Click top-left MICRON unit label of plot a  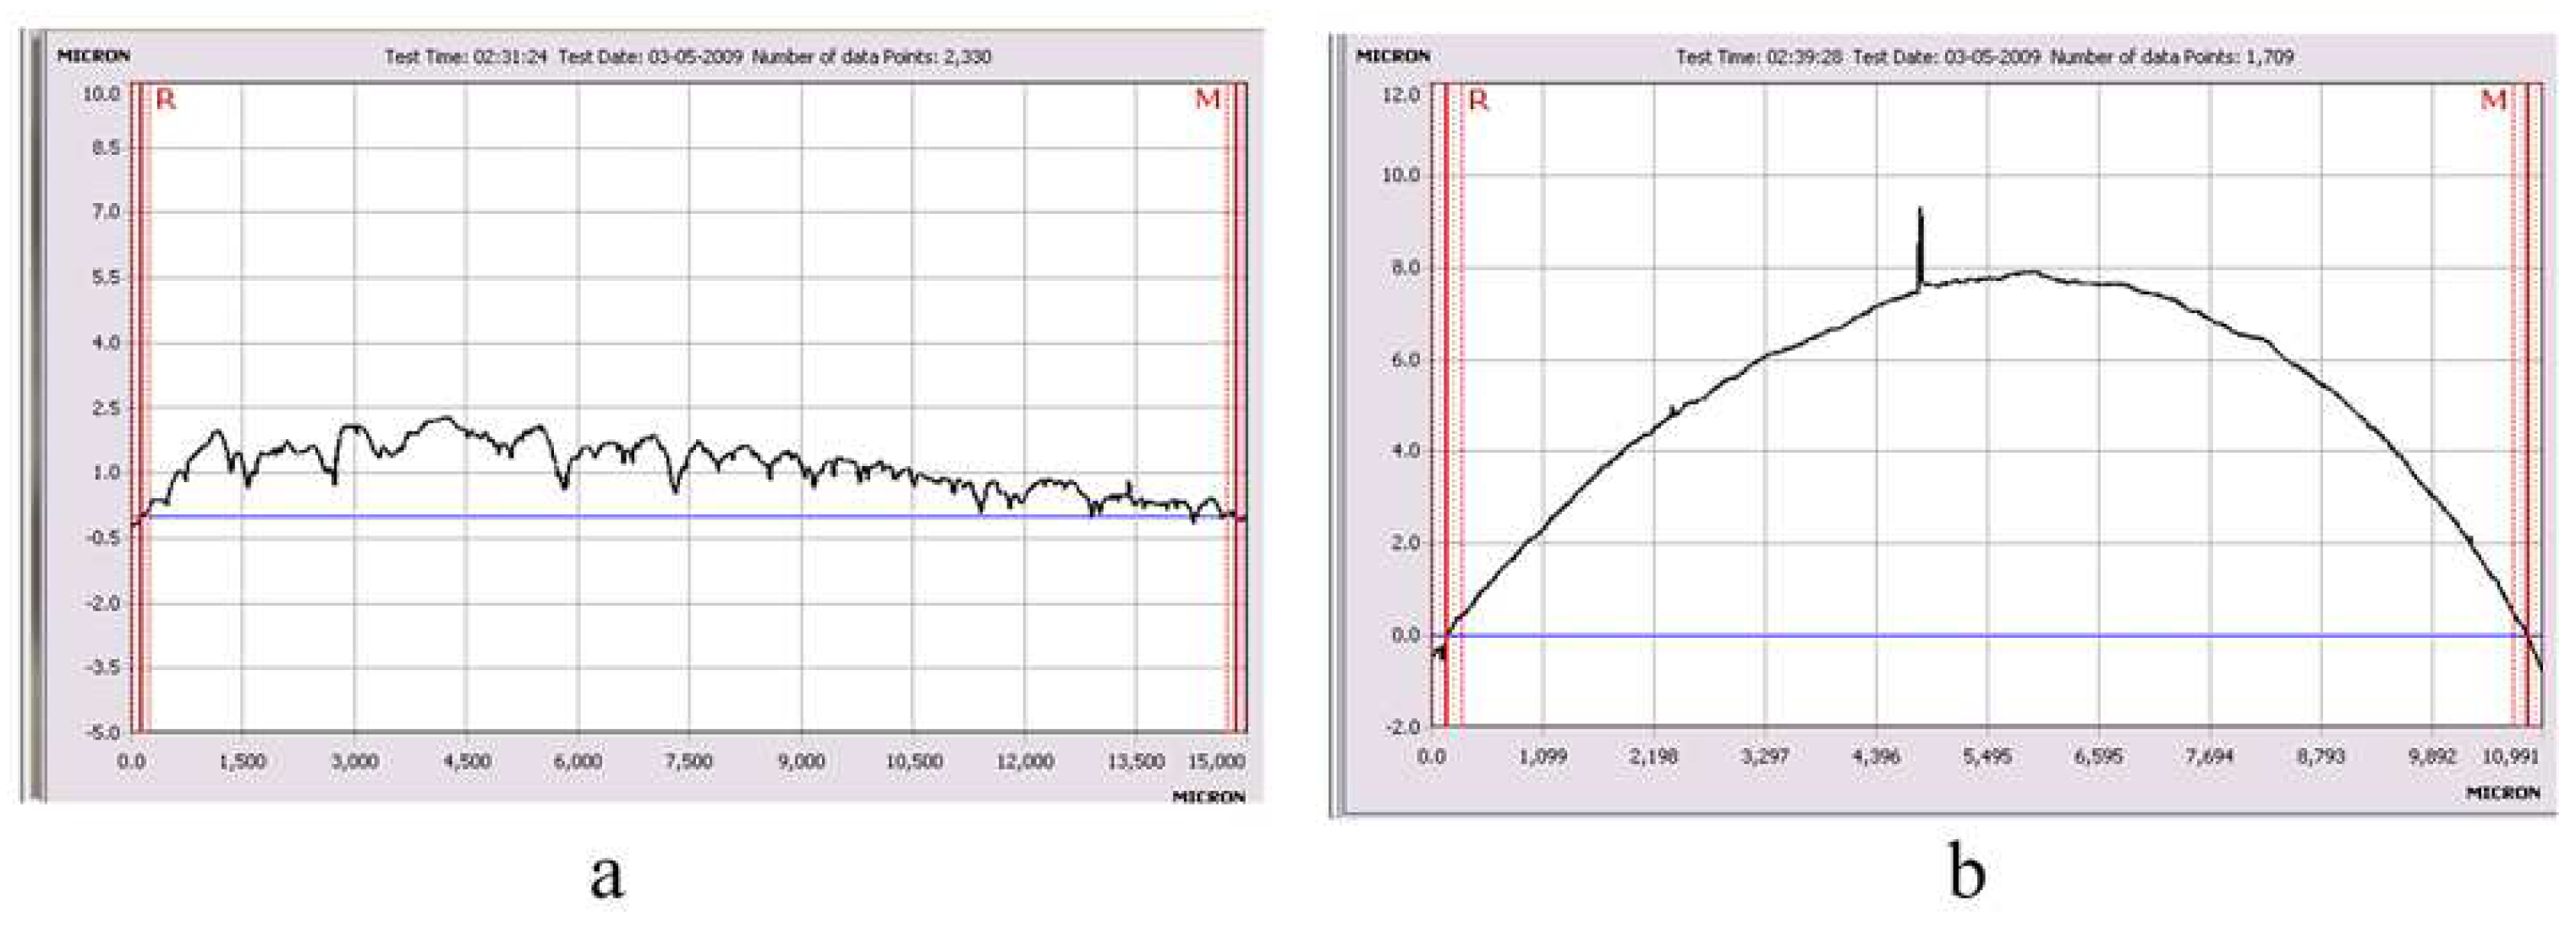pyautogui.click(x=93, y=56)
